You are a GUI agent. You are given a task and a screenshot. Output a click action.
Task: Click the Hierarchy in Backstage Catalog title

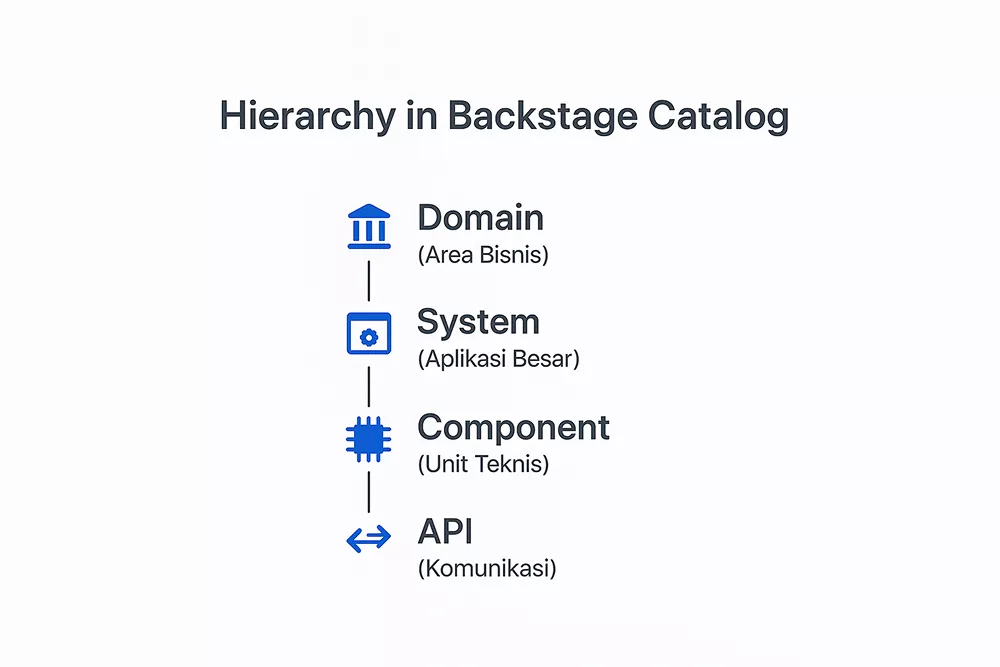(504, 117)
